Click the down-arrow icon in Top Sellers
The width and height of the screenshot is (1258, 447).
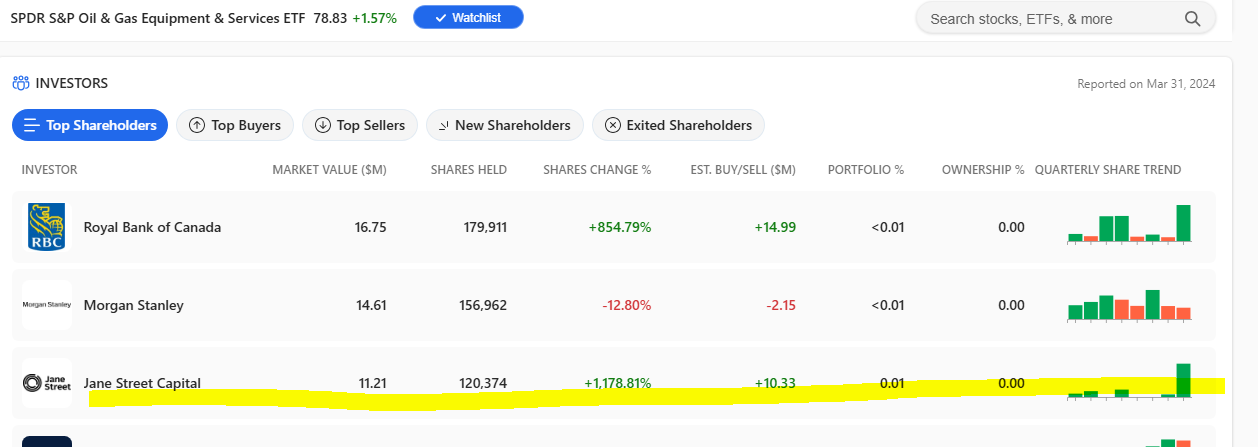tap(322, 125)
